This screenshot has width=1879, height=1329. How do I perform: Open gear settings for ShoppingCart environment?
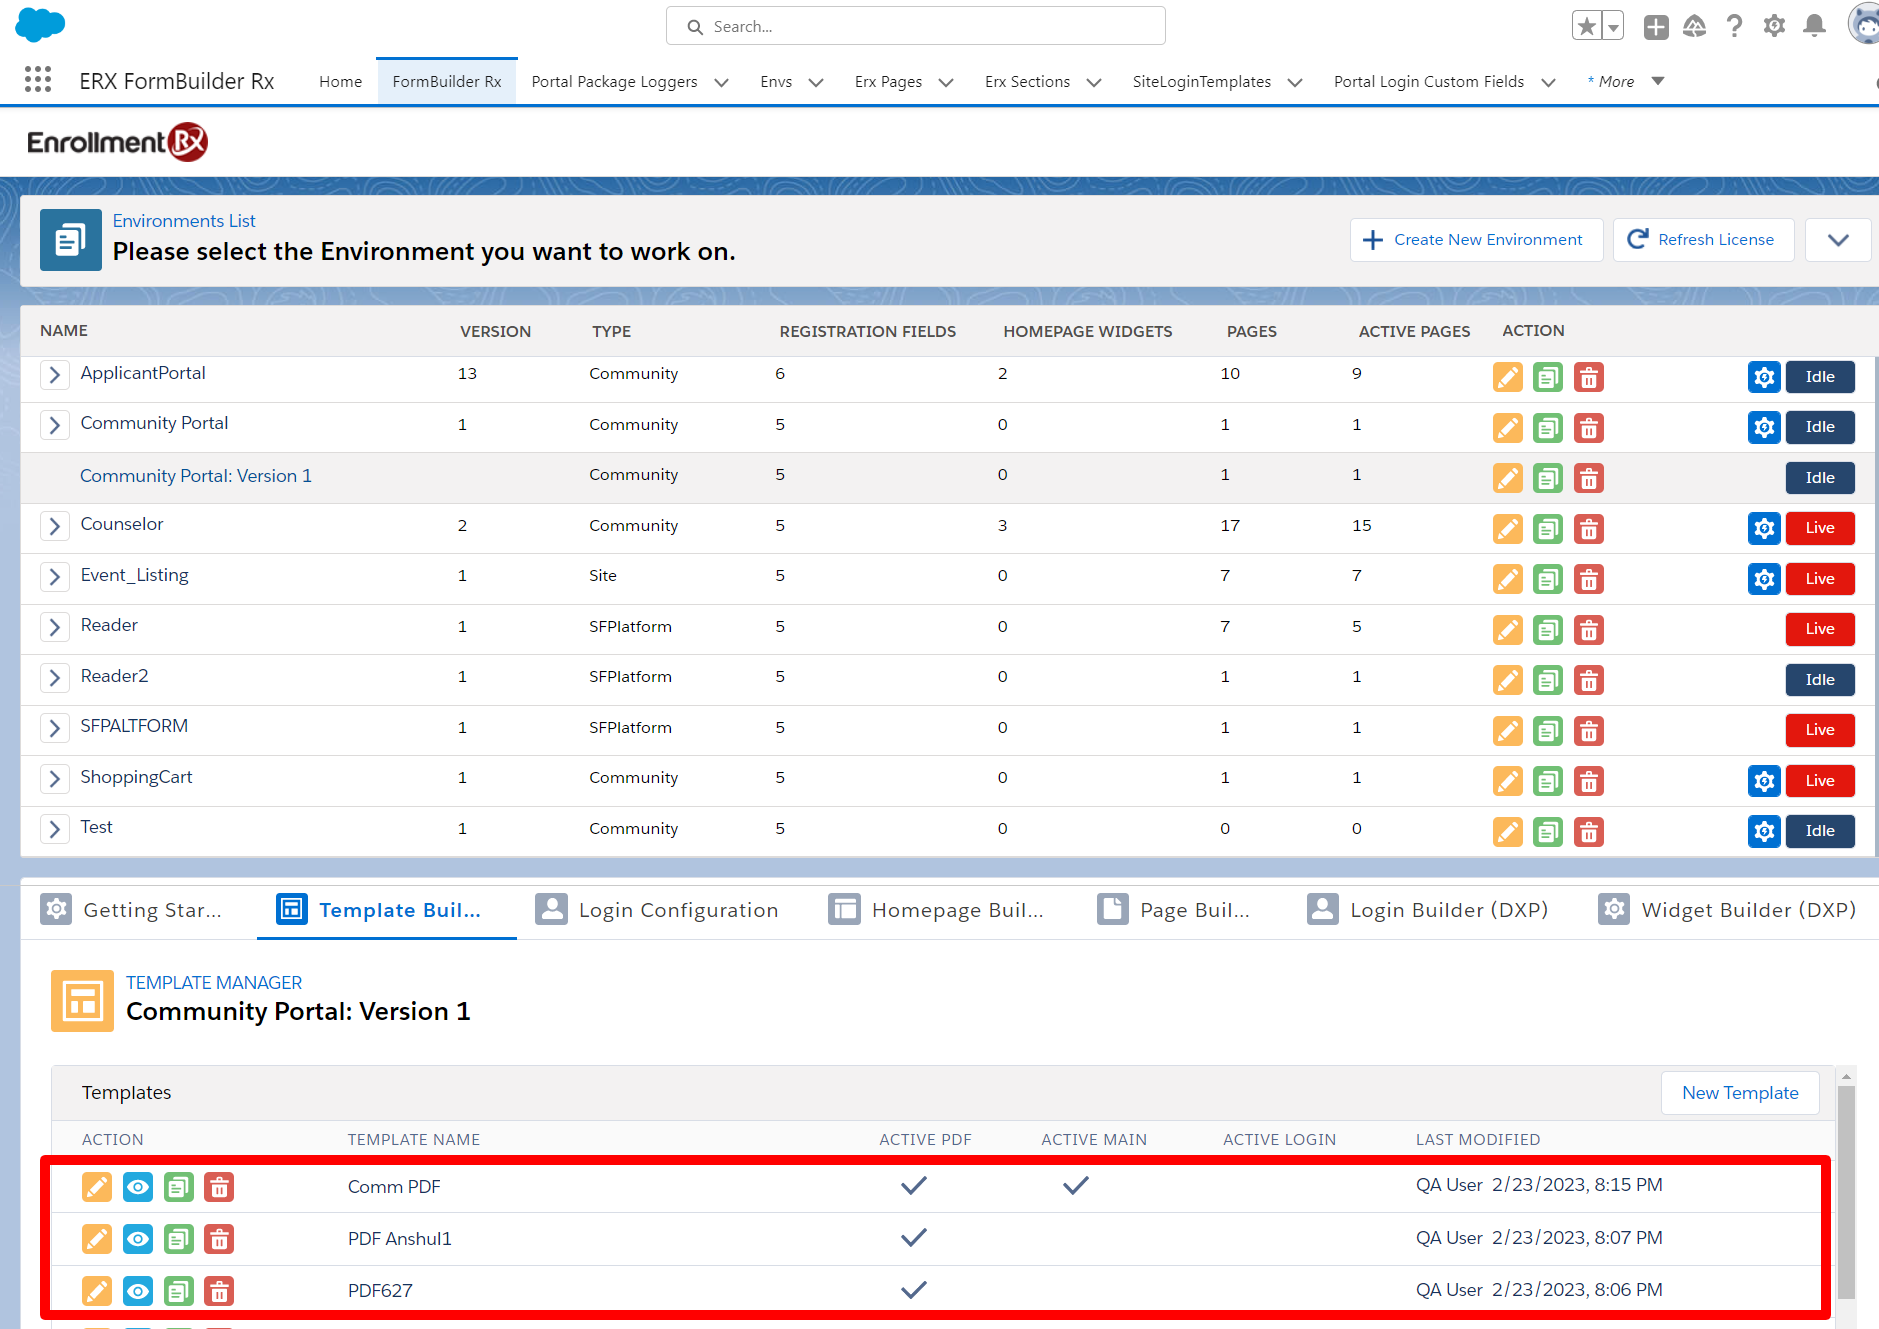1764,780
